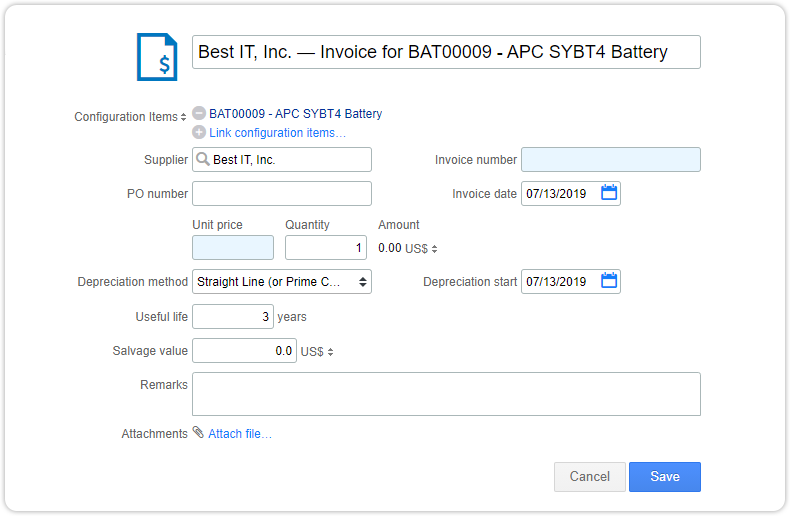Open the Salvage value currency selector
Viewport: 790px width, 516px height.
(317, 352)
